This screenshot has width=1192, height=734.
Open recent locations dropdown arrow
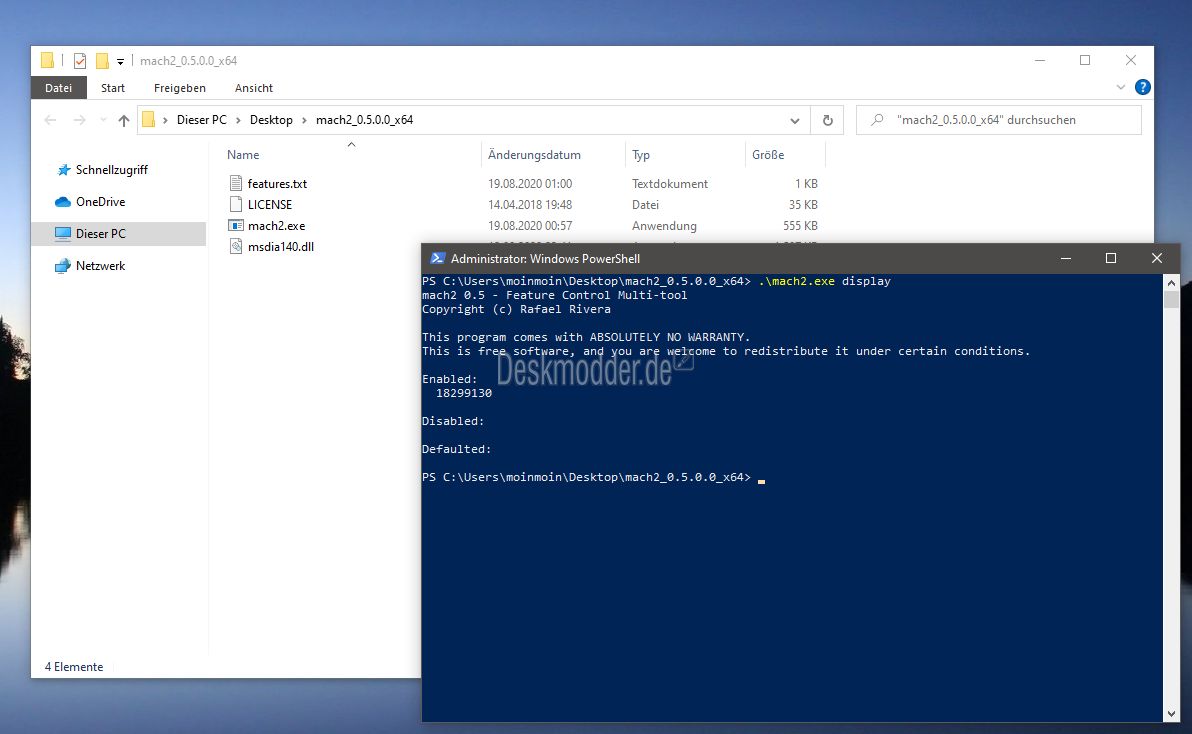103,120
